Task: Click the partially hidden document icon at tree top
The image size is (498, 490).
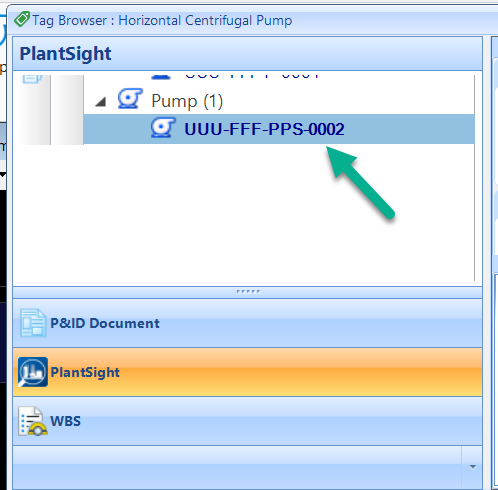Action: pos(32,79)
